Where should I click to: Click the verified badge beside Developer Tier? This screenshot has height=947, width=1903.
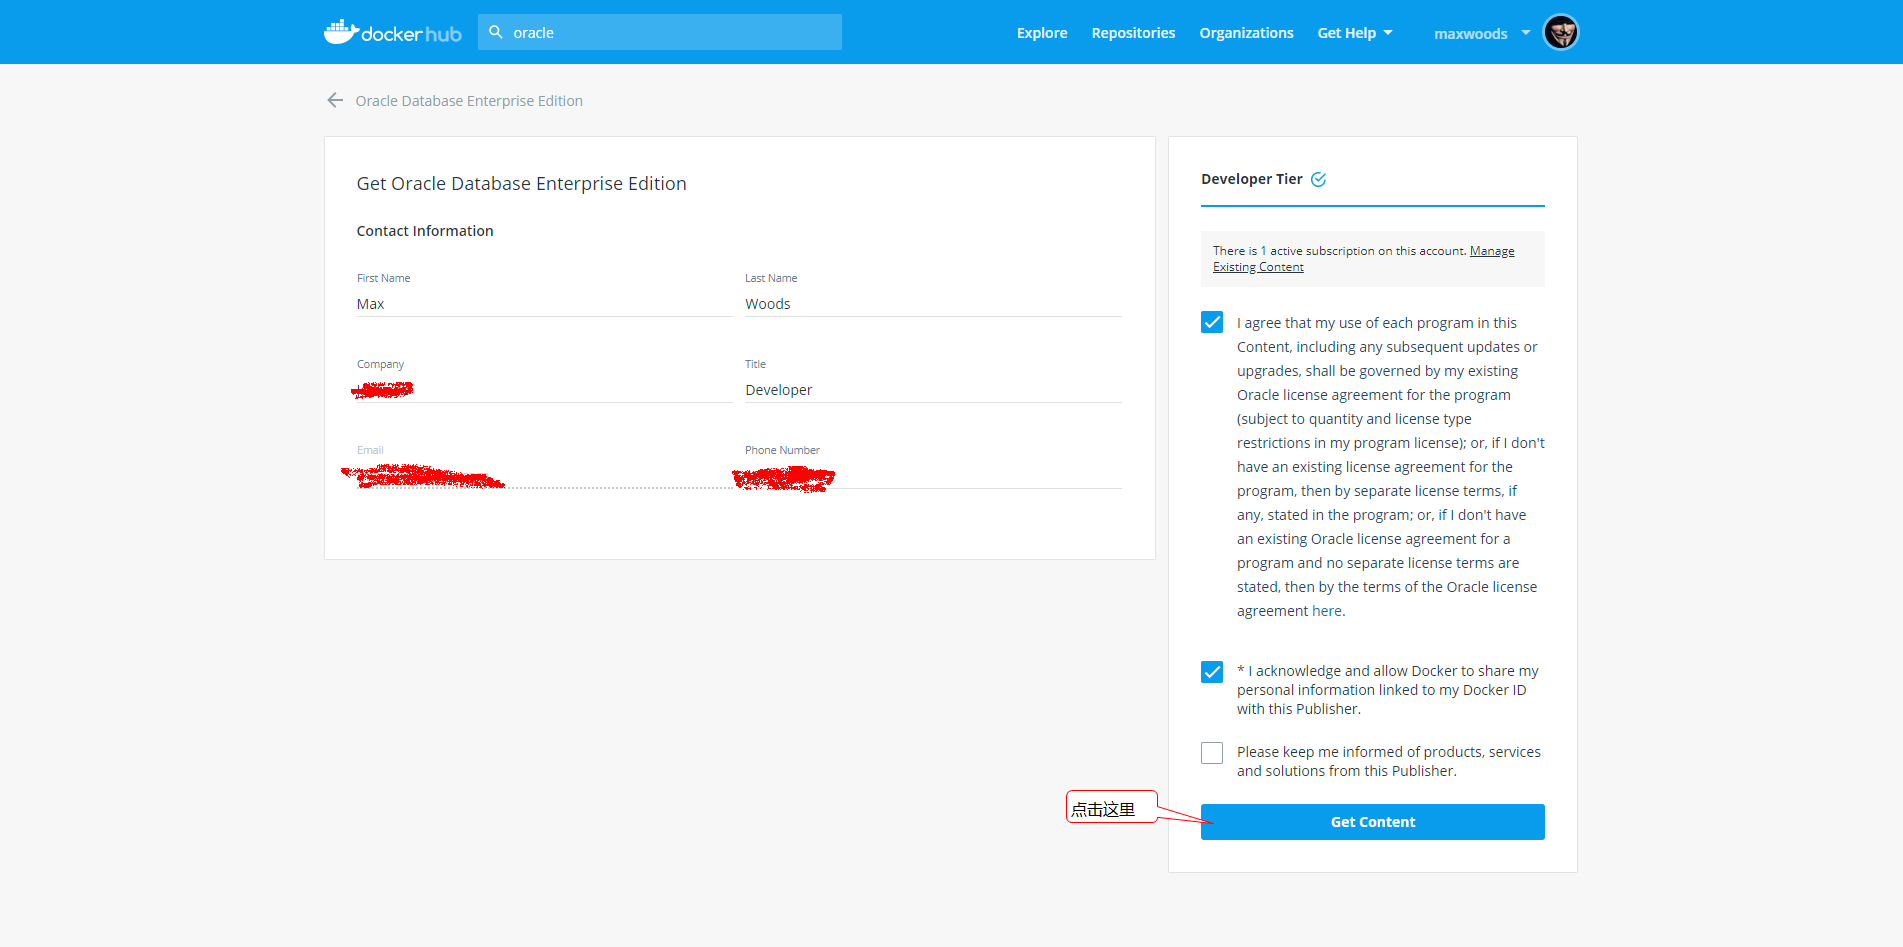(1318, 178)
